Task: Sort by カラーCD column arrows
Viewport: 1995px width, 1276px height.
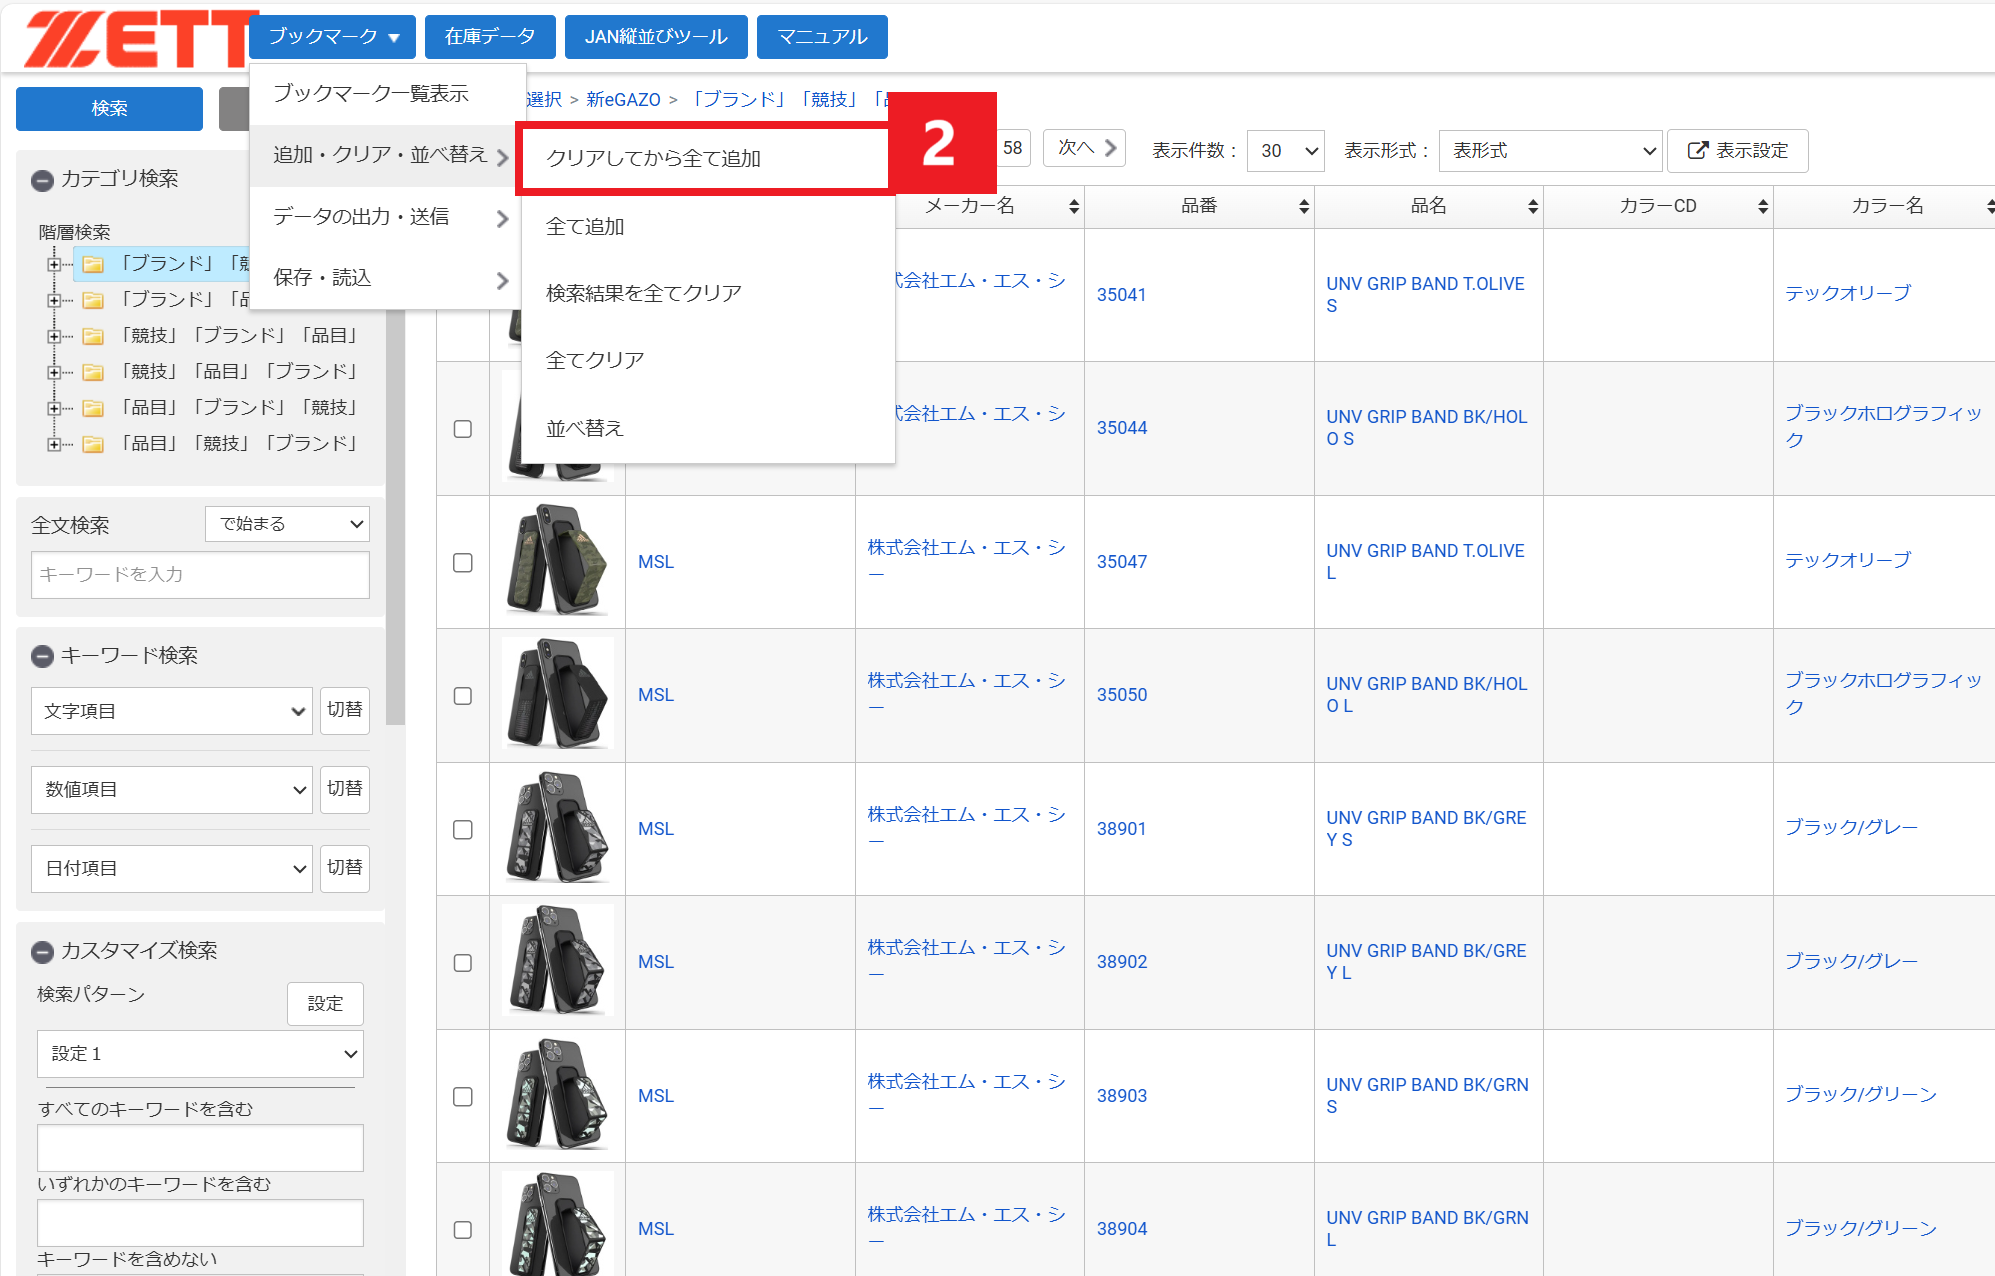Action: (1763, 206)
